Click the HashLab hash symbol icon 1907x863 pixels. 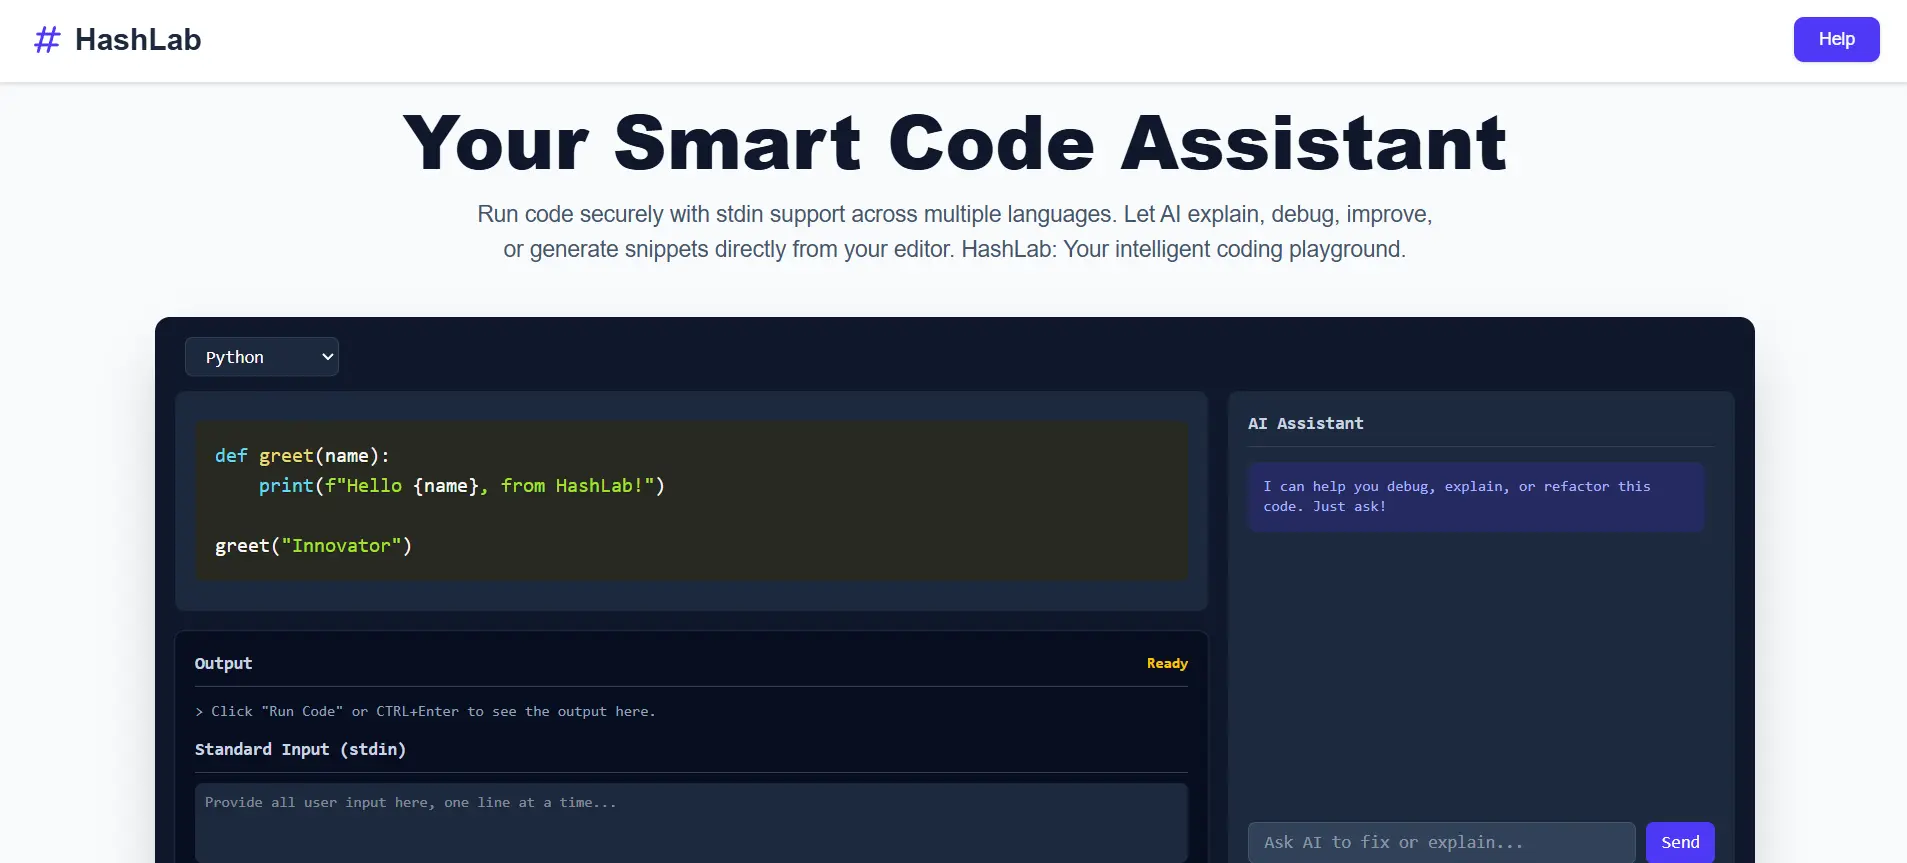click(47, 40)
